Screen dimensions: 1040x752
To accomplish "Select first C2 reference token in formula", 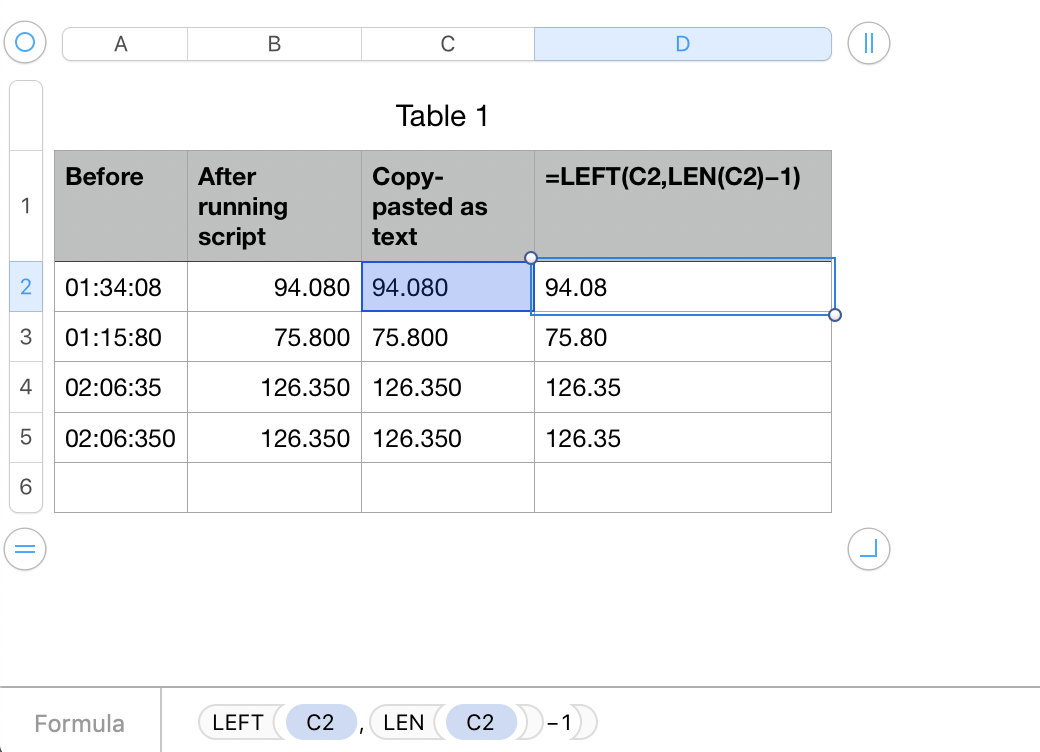I will point(320,722).
